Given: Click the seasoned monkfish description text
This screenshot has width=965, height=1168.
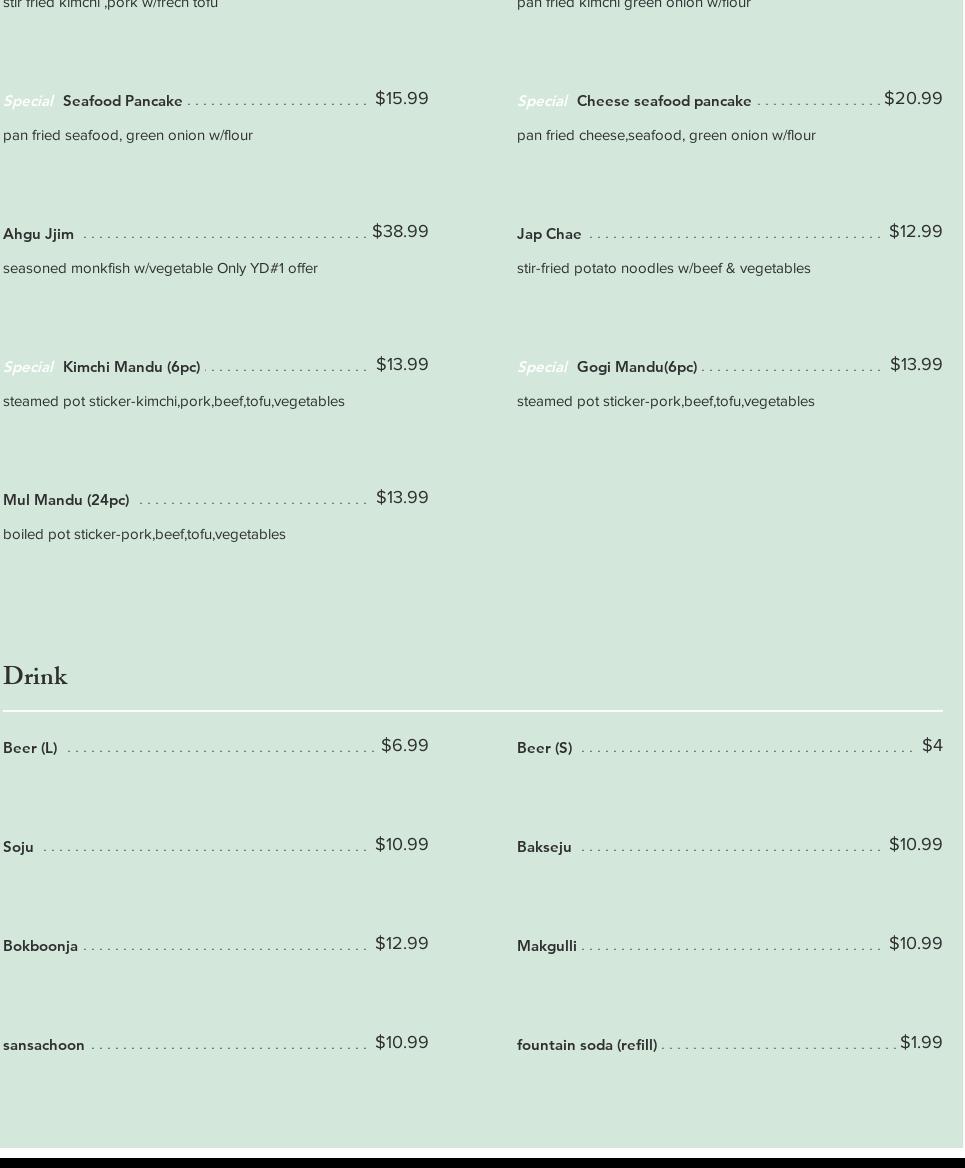Looking at the screenshot, I should (160, 268).
